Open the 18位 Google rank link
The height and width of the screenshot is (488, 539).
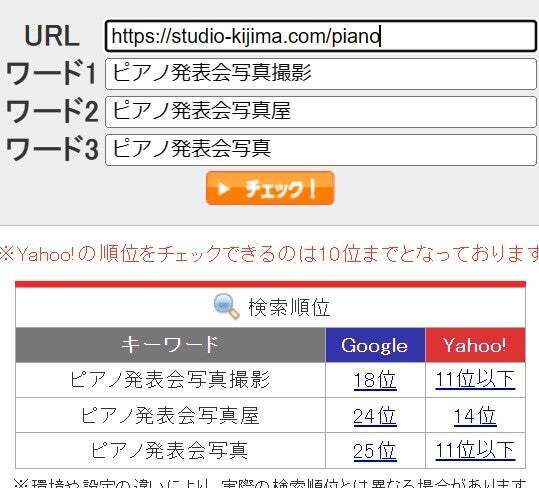[x=375, y=380]
